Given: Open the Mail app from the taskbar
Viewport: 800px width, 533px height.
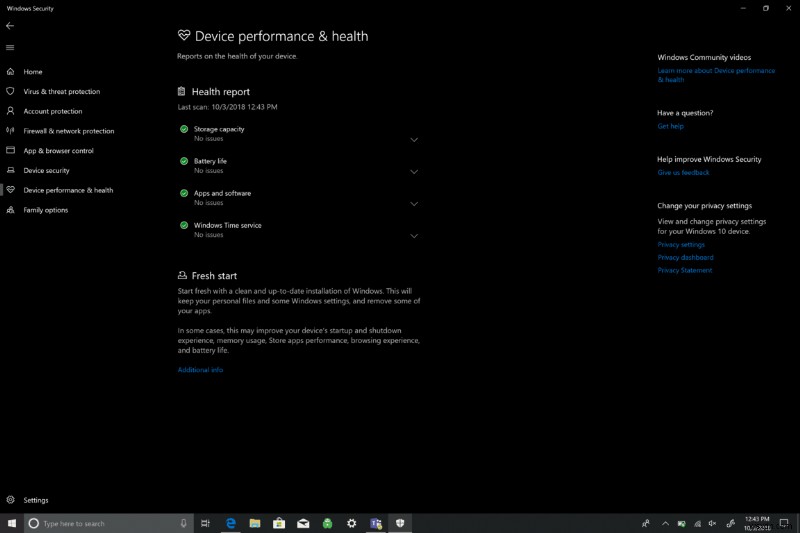Looking at the screenshot, I should tap(303, 523).
